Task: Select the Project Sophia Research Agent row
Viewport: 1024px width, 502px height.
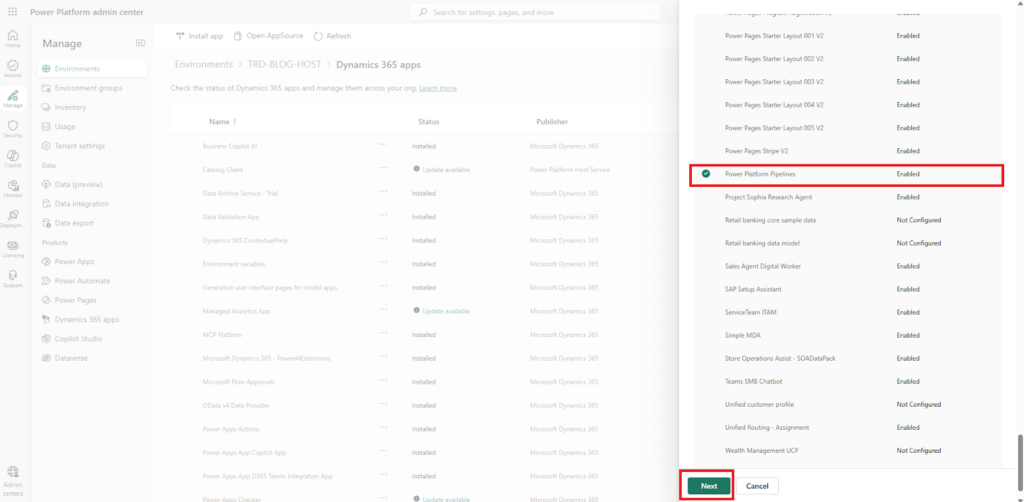Action: pyautogui.click(x=768, y=197)
